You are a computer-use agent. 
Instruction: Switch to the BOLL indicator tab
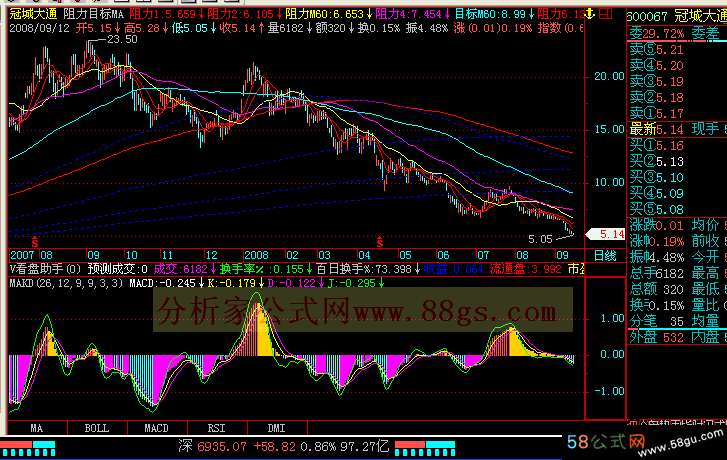click(x=97, y=428)
